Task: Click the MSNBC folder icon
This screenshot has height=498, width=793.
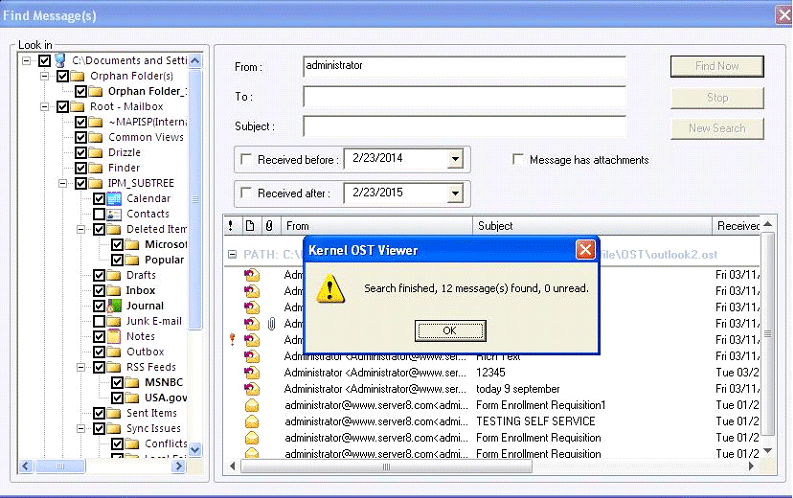Action: (133, 383)
